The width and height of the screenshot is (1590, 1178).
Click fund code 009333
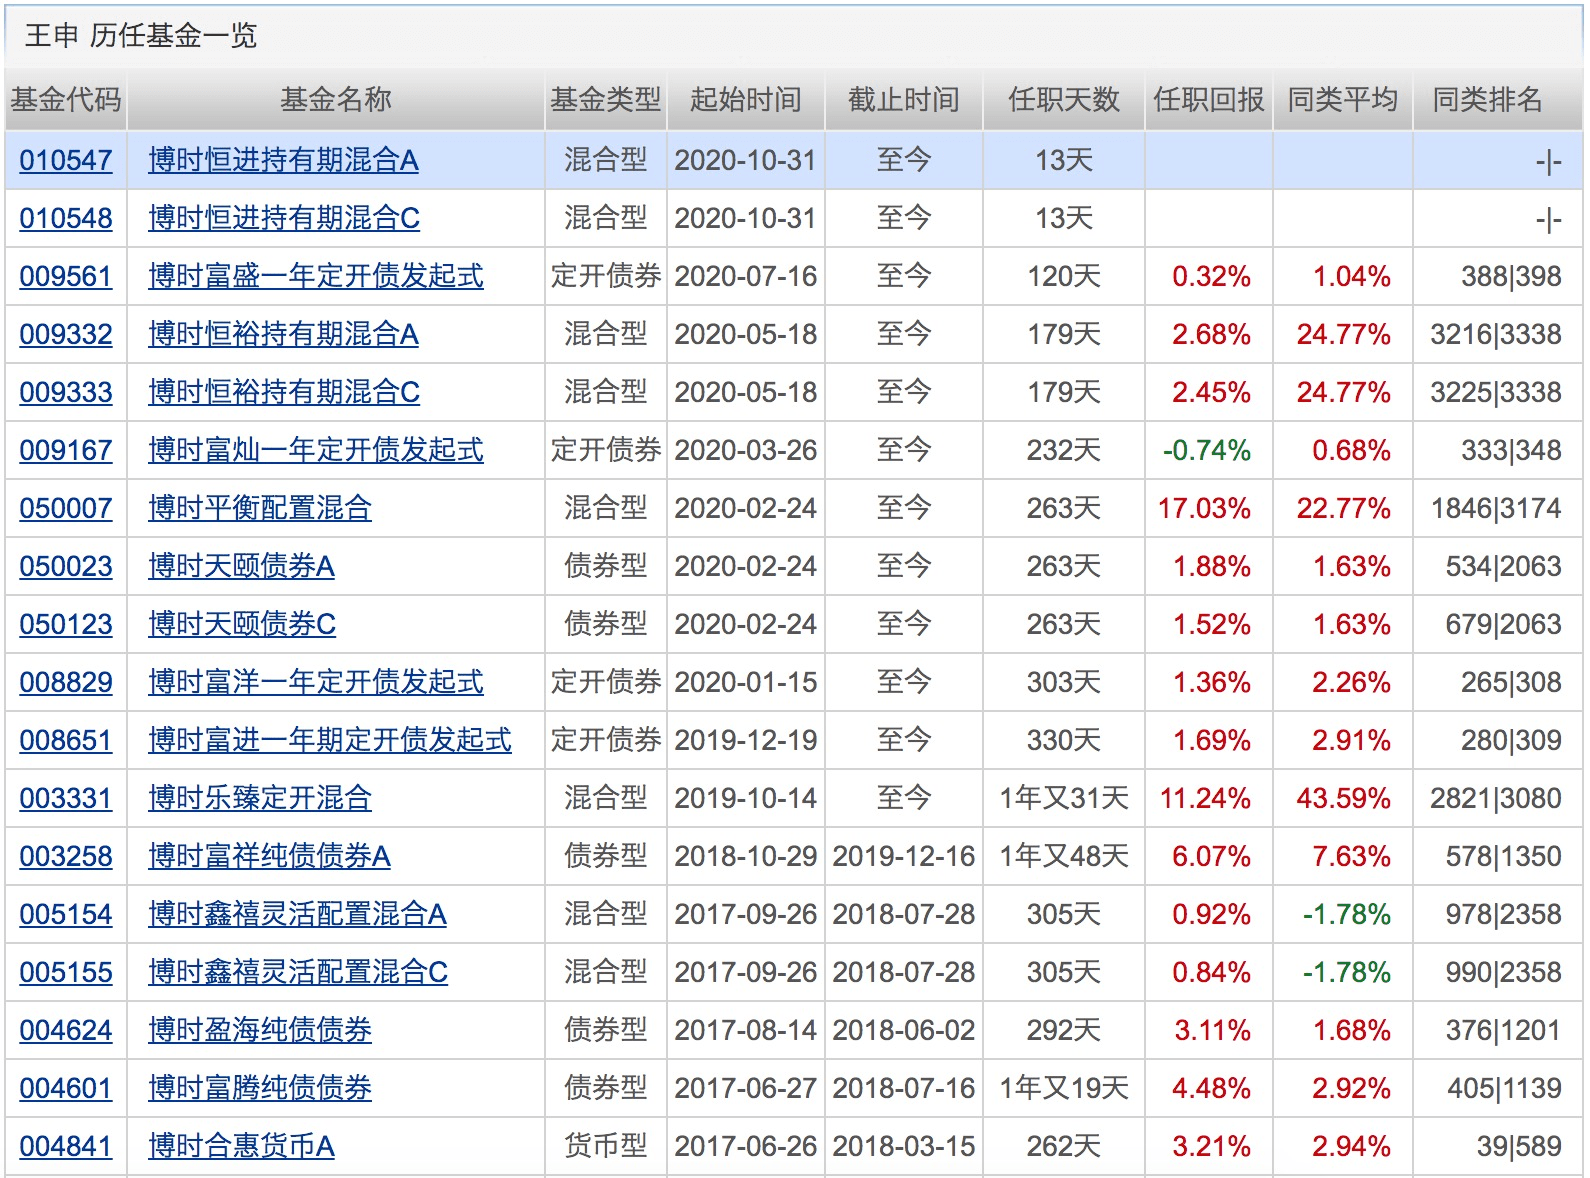pos(66,392)
